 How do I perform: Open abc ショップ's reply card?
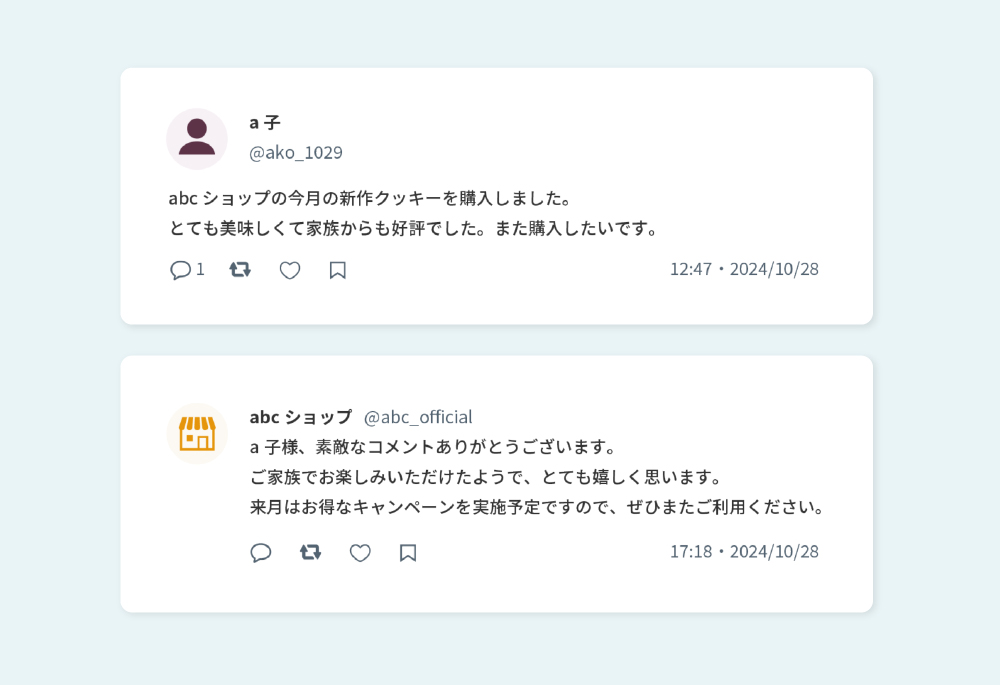click(496, 483)
